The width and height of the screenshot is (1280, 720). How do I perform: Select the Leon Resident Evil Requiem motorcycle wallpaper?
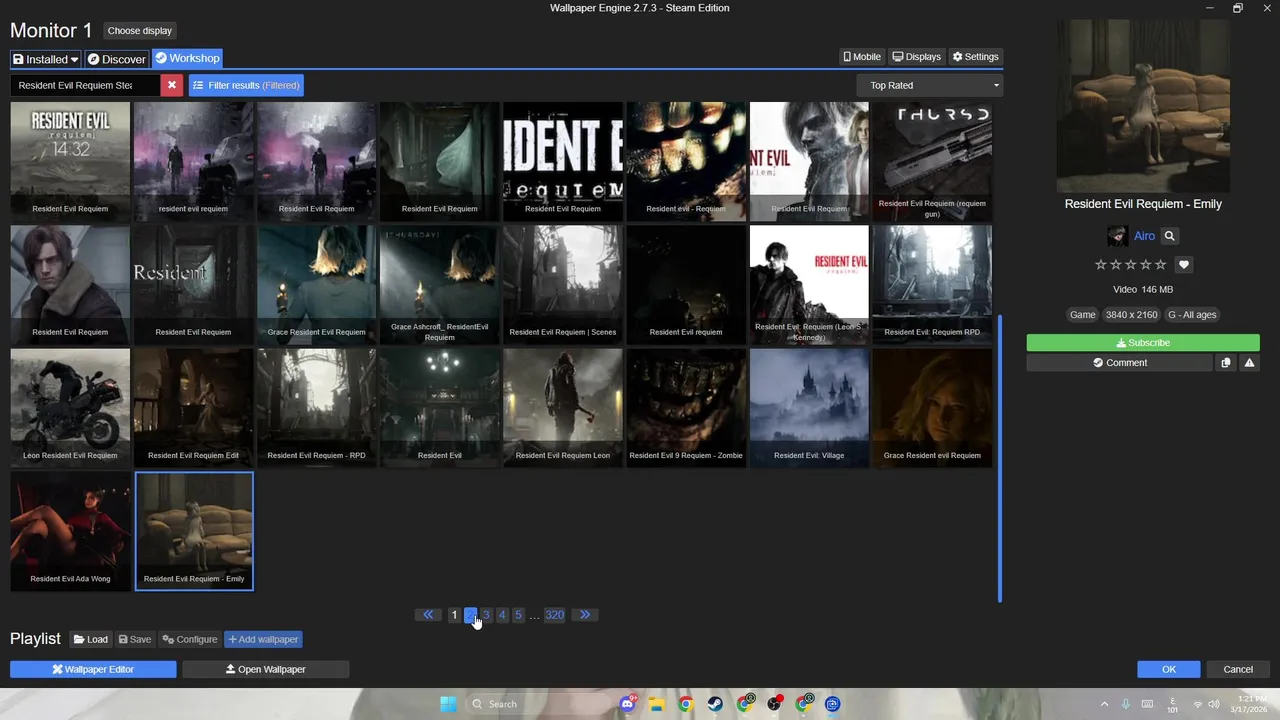coord(70,408)
